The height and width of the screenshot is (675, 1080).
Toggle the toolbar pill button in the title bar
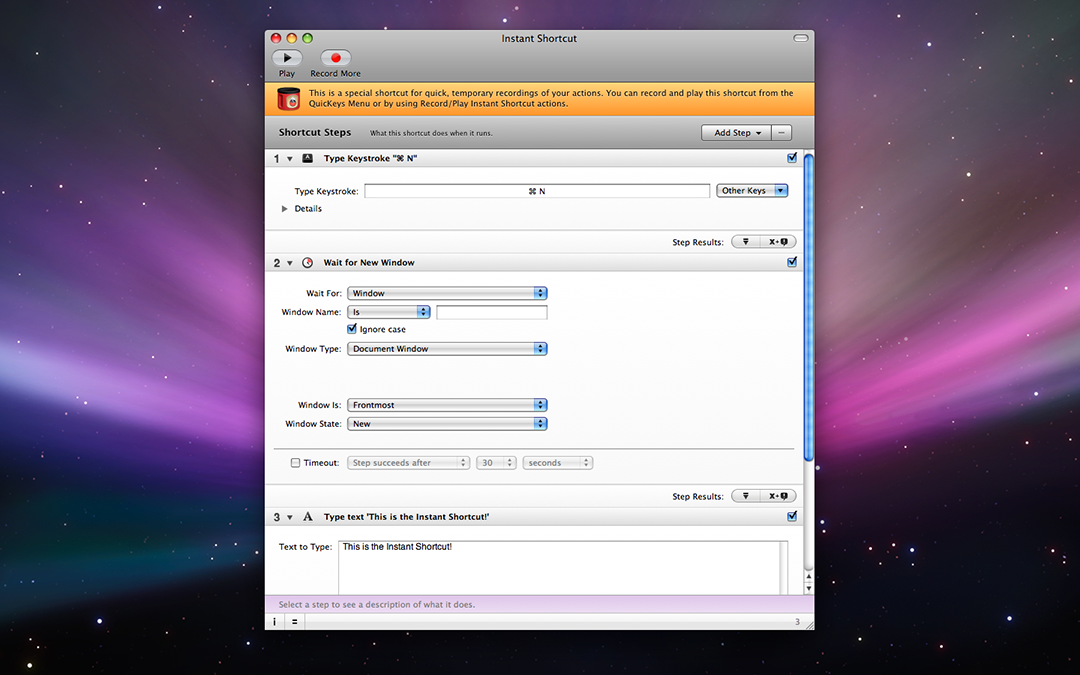coord(800,39)
